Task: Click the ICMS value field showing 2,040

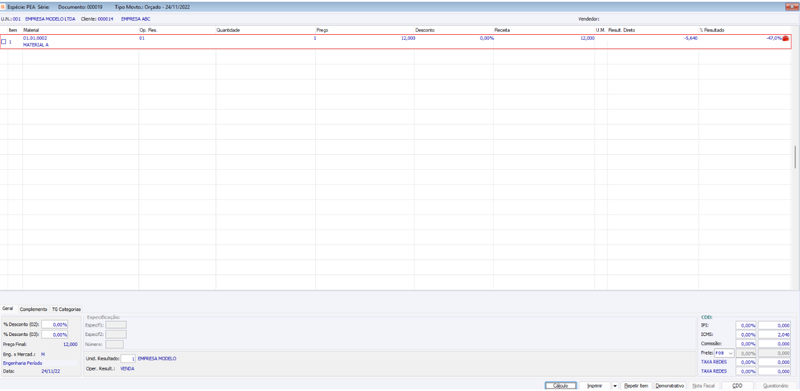Action: pos(774,334)
